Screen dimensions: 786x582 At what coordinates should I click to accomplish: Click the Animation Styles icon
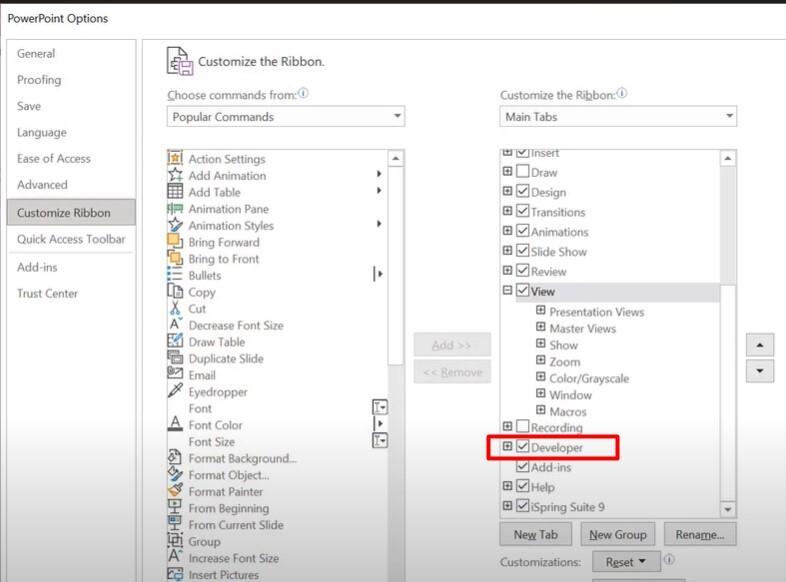coord(175,225)
